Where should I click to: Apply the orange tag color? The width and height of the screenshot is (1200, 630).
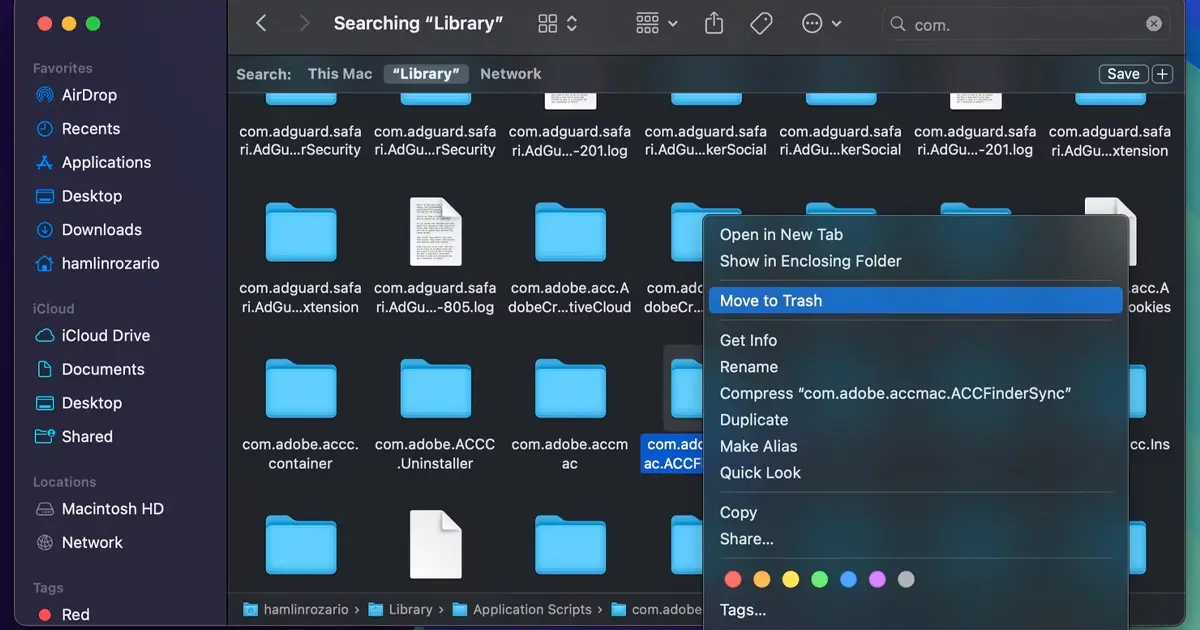pos(762,579)
